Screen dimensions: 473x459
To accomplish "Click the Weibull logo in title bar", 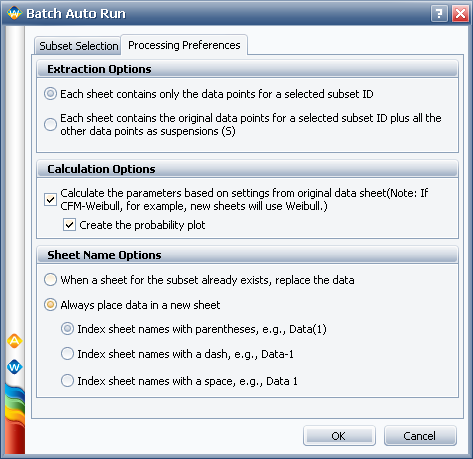I will [x=14, y=13].
